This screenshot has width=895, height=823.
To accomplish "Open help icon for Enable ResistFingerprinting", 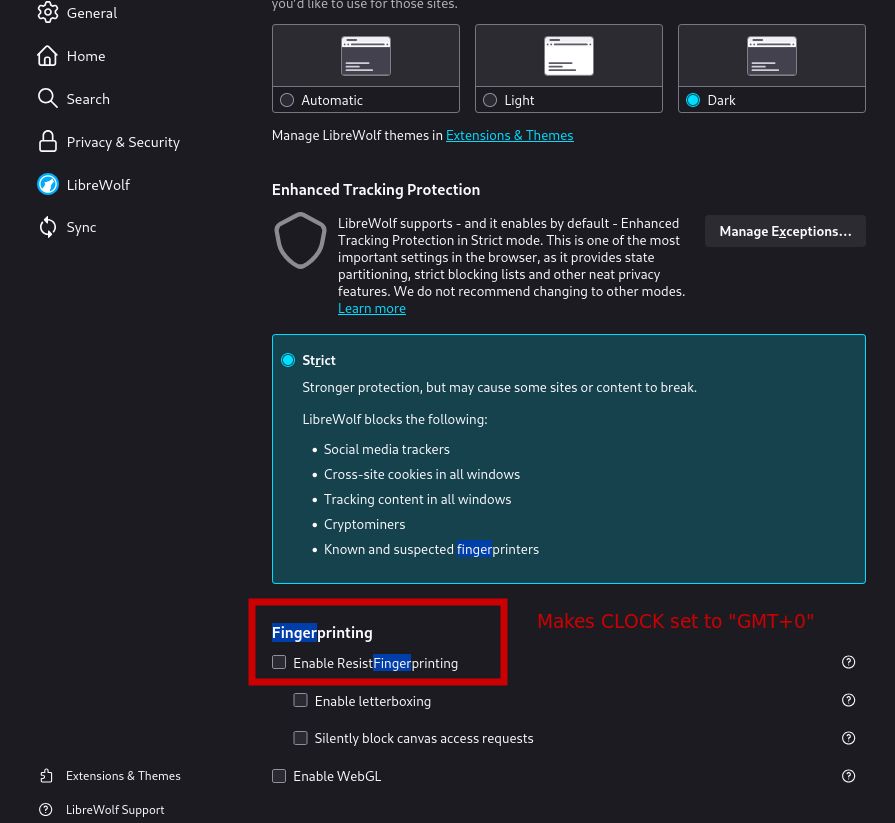I will point(848,662).
